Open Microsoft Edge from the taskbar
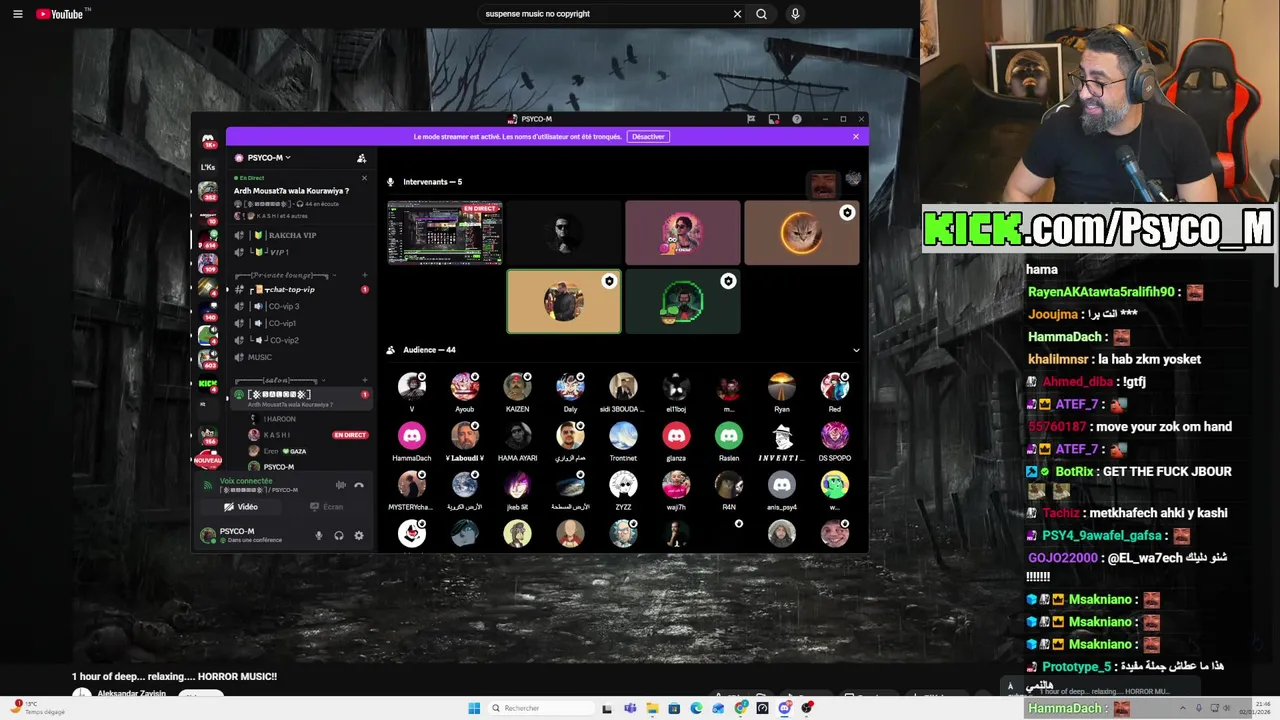The height and width of the screenshot is (720, 1280). point(696,708)
